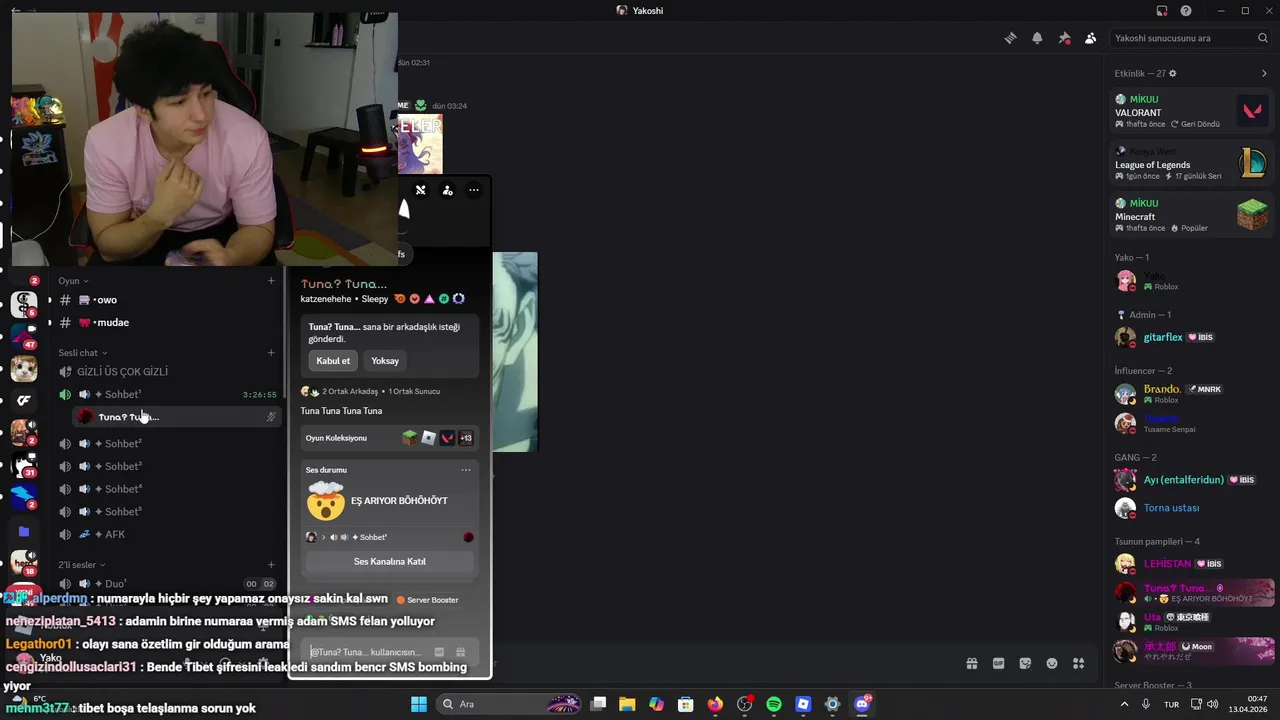Open the Ses durumu three-dot menu
The height and width of the screenshot is (720, 1280).
click(x=466, y=470)
